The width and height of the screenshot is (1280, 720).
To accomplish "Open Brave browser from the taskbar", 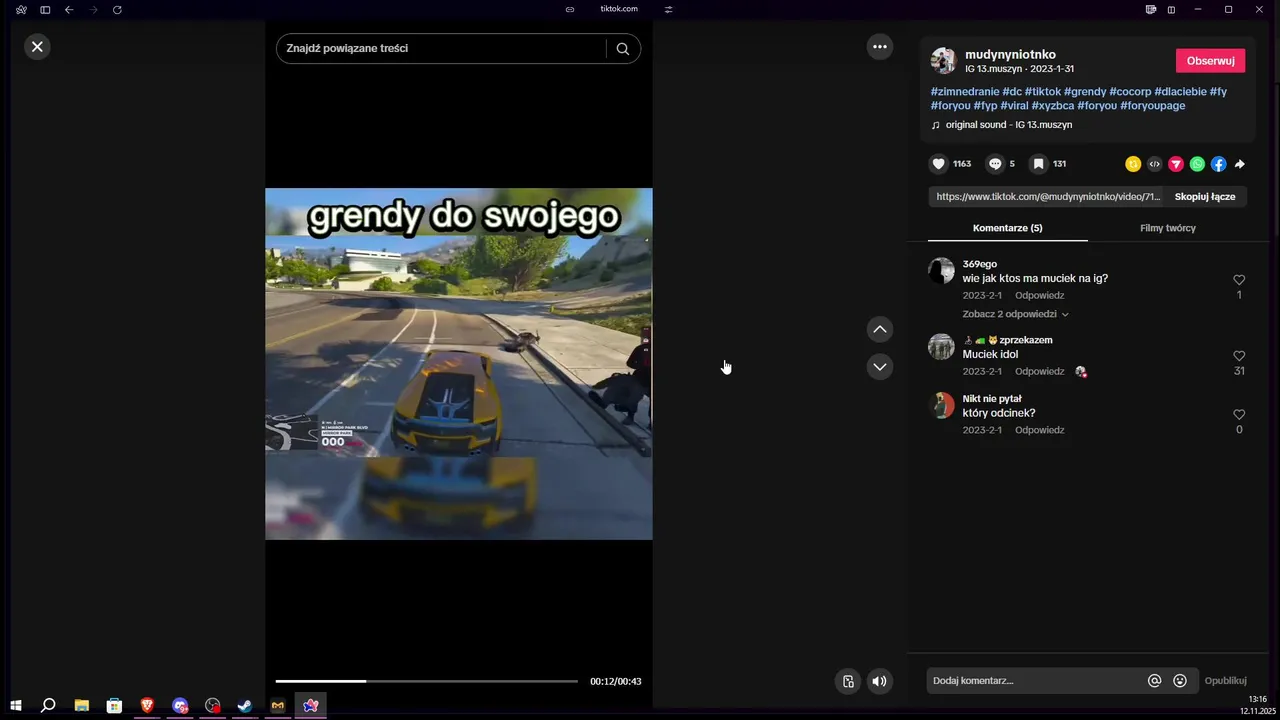I will pyautogui.click(x=147, y=706).
